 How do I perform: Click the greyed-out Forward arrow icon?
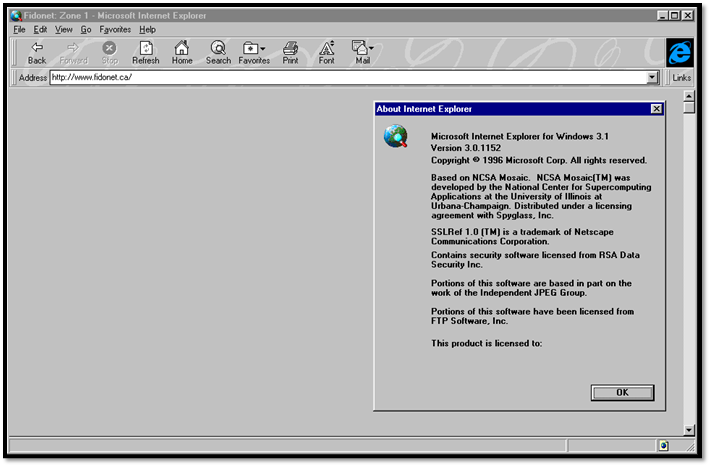(x=73, y=48)
